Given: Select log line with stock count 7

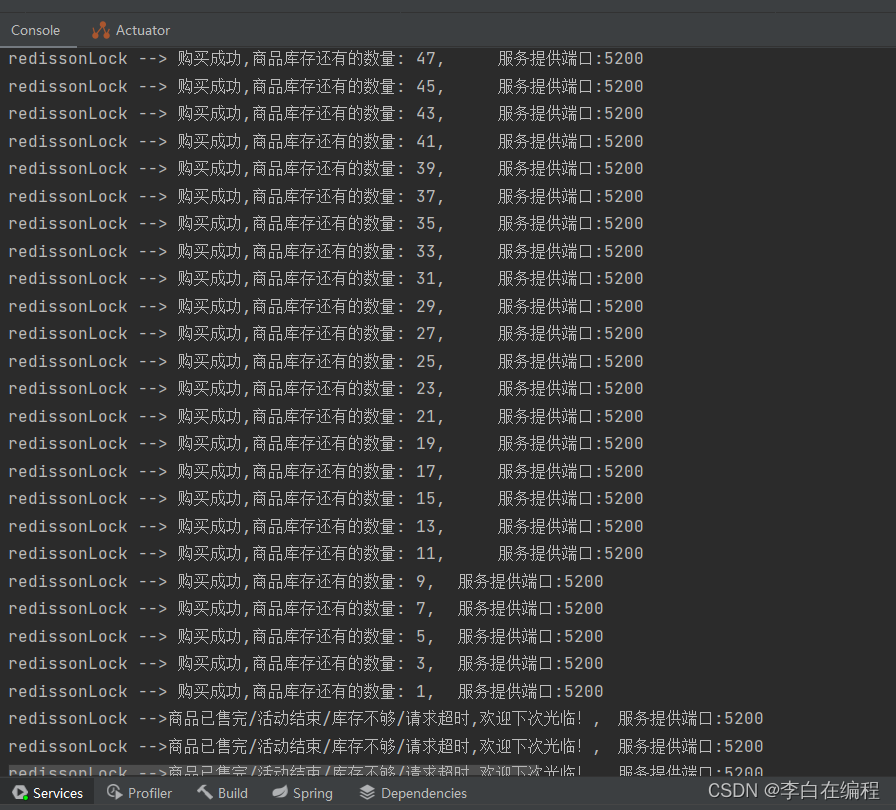Looking at the screenshot, I should (306, 609).
